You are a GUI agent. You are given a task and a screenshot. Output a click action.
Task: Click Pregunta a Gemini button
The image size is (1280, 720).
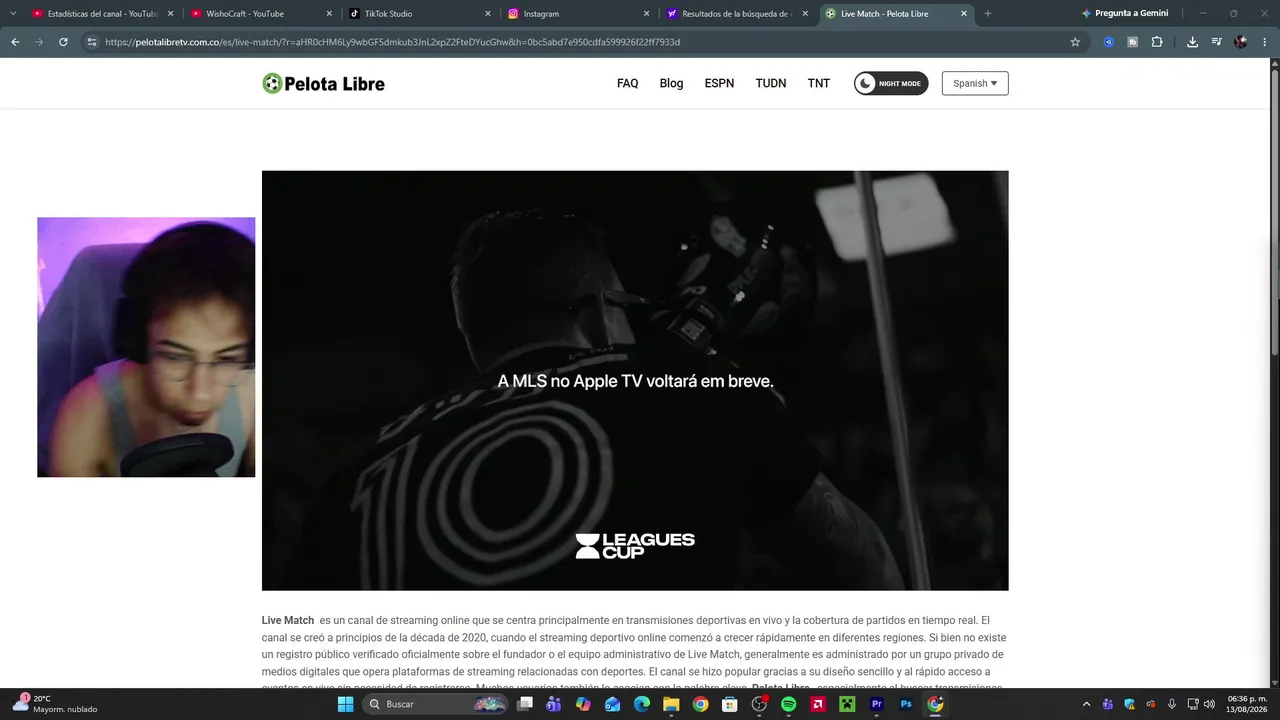pyautogui.click(x=1125, y=14)
